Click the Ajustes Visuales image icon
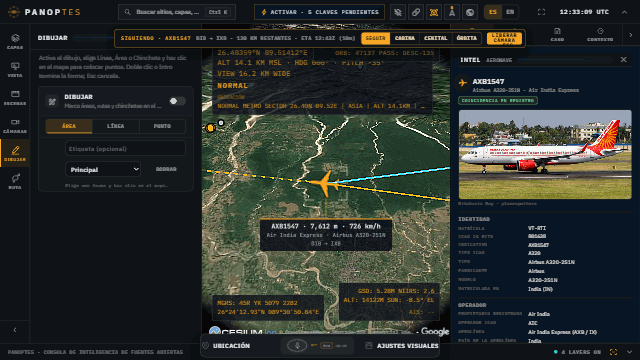The width and height of the screenshot is (640, 360). tap(369, 346)
